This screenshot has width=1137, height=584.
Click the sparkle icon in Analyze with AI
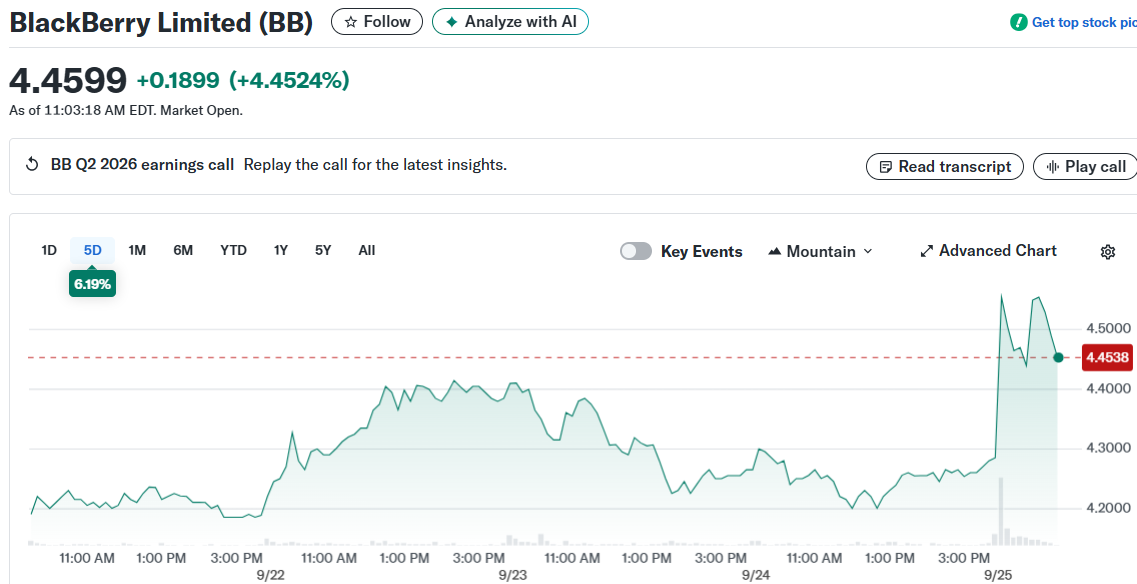pyautogui.click(x=452, y=22)
